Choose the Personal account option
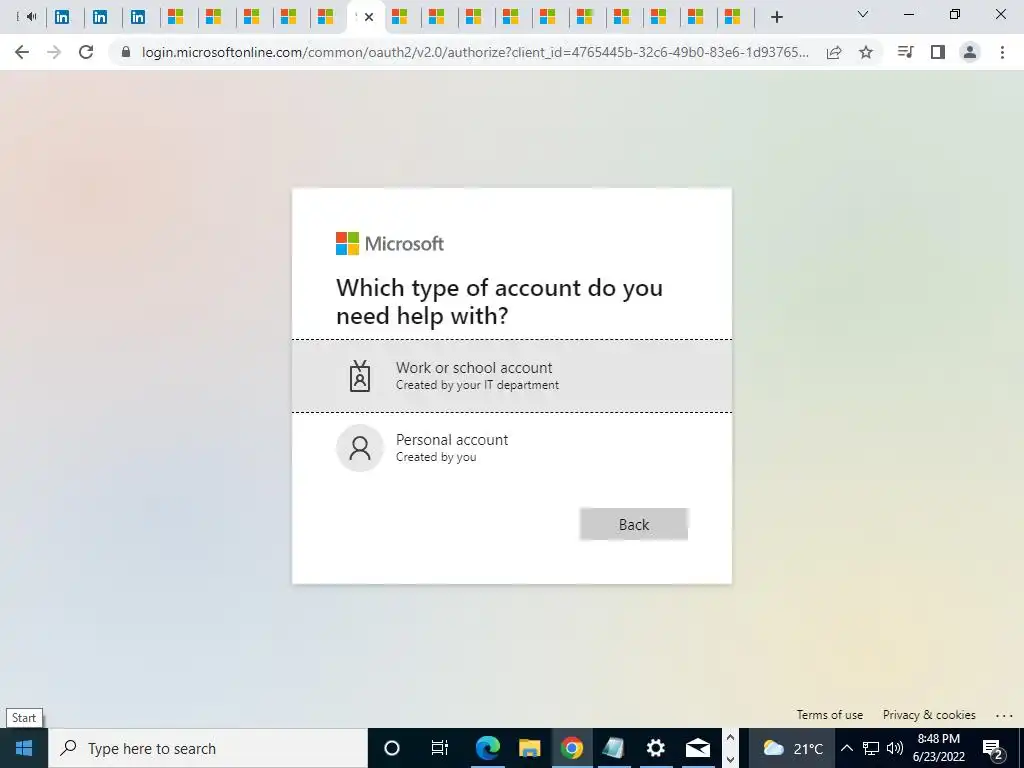Image resolution: width=1024 pixels, height=768 pixels. point(511,448)
